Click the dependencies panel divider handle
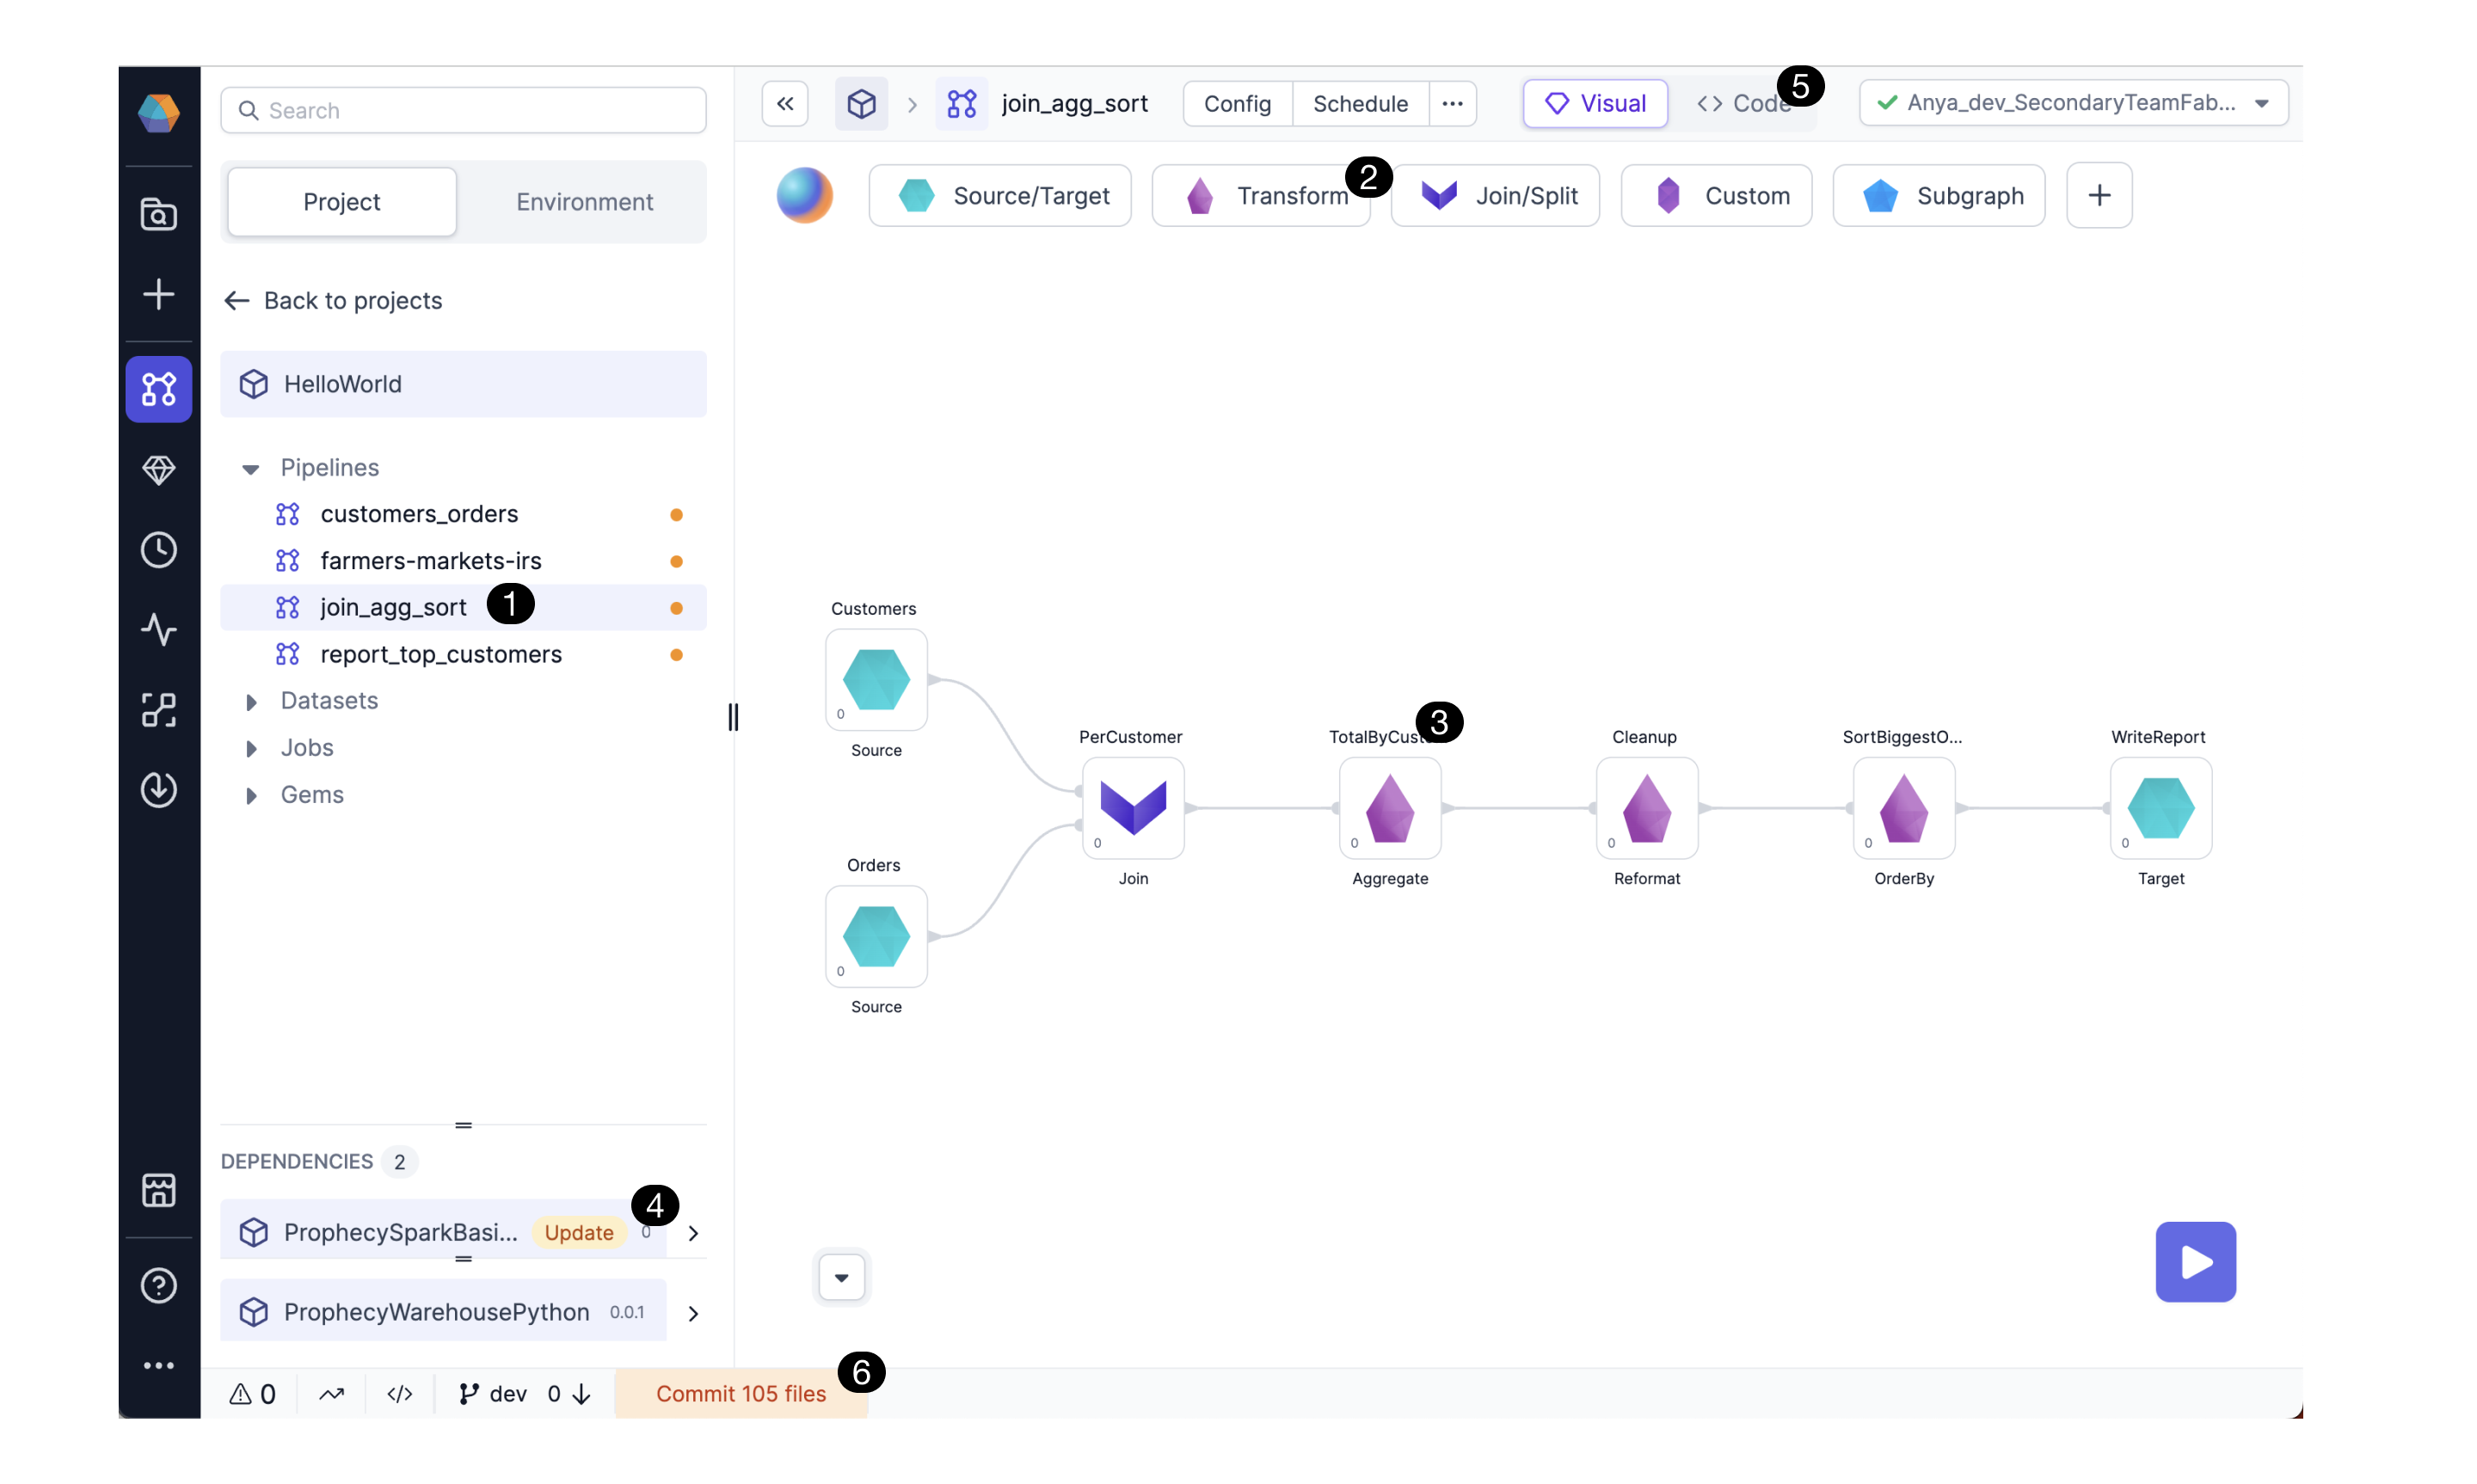Screen dimensions: 2477x1484 pyautogui.click(x=463, y=1125)
